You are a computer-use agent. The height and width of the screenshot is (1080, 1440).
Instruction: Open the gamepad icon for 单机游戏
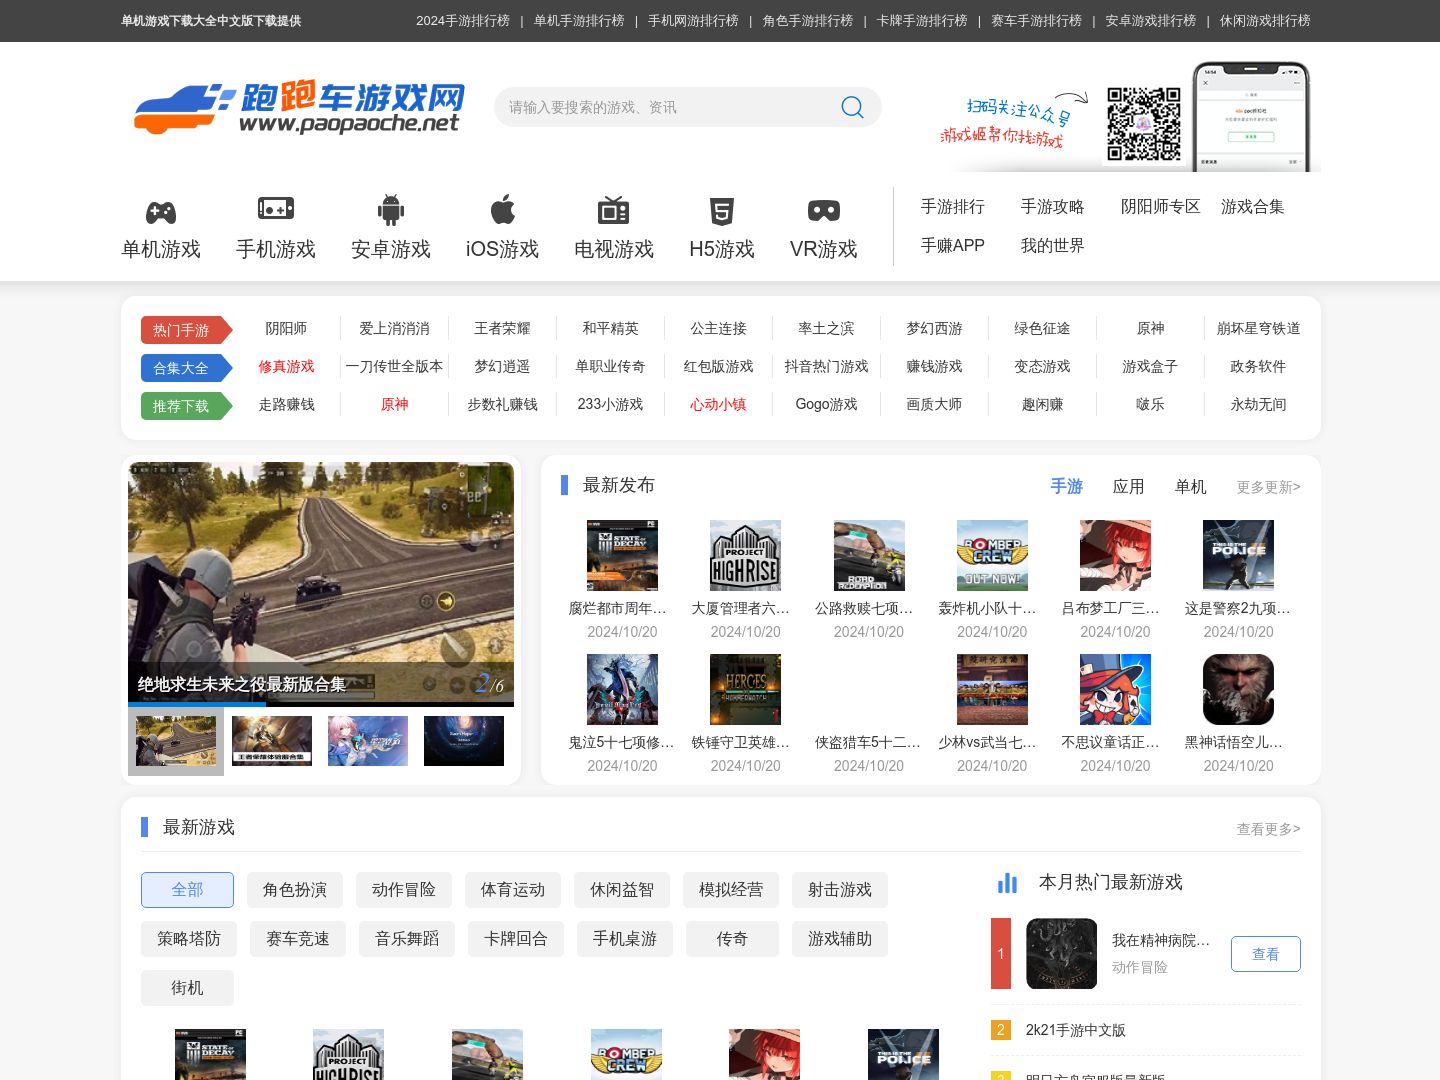161,212
